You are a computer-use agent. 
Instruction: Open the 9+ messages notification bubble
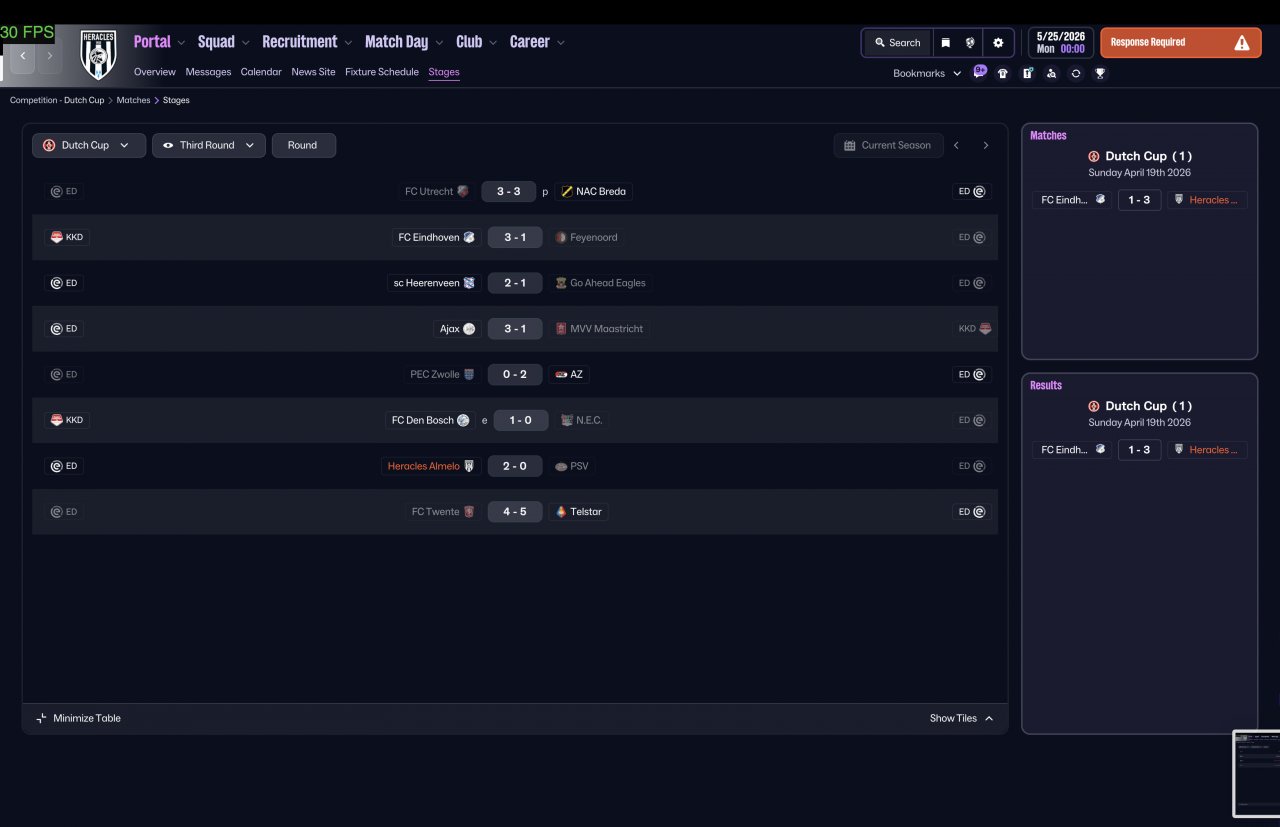click(980, 72)
